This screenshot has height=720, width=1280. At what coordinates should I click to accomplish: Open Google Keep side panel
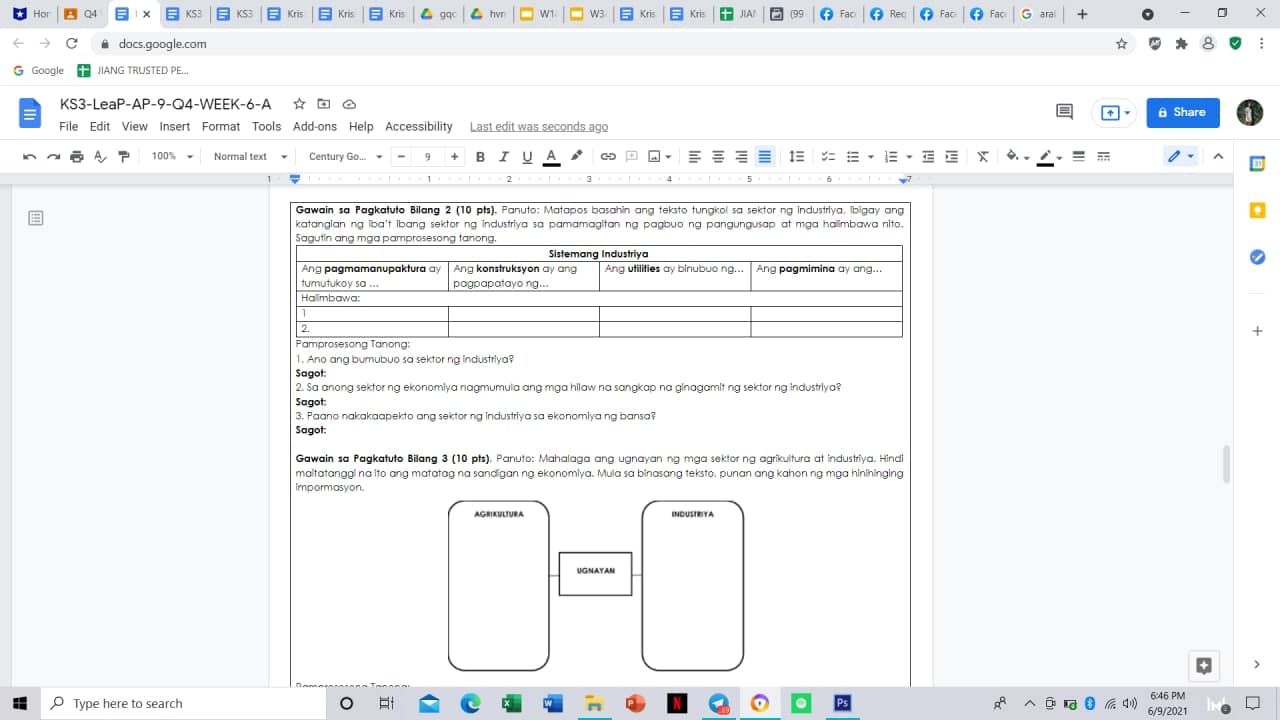pyautogui.click(x=1258, y=210)
